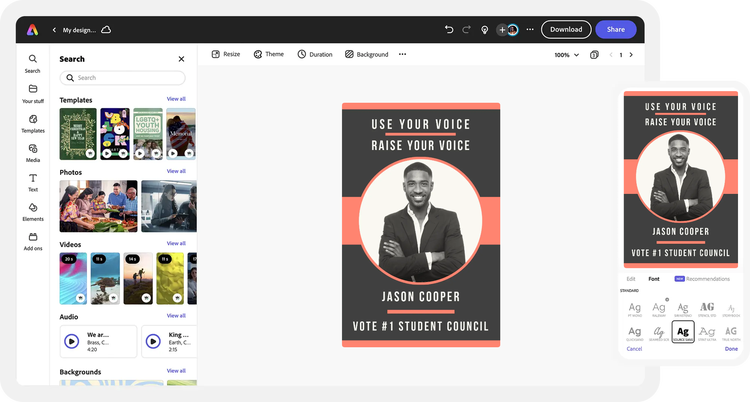Select the Text tool in sidebar
Image resolution: width=750 pixels, height=402 pixels.
click(x=33, y=182)
